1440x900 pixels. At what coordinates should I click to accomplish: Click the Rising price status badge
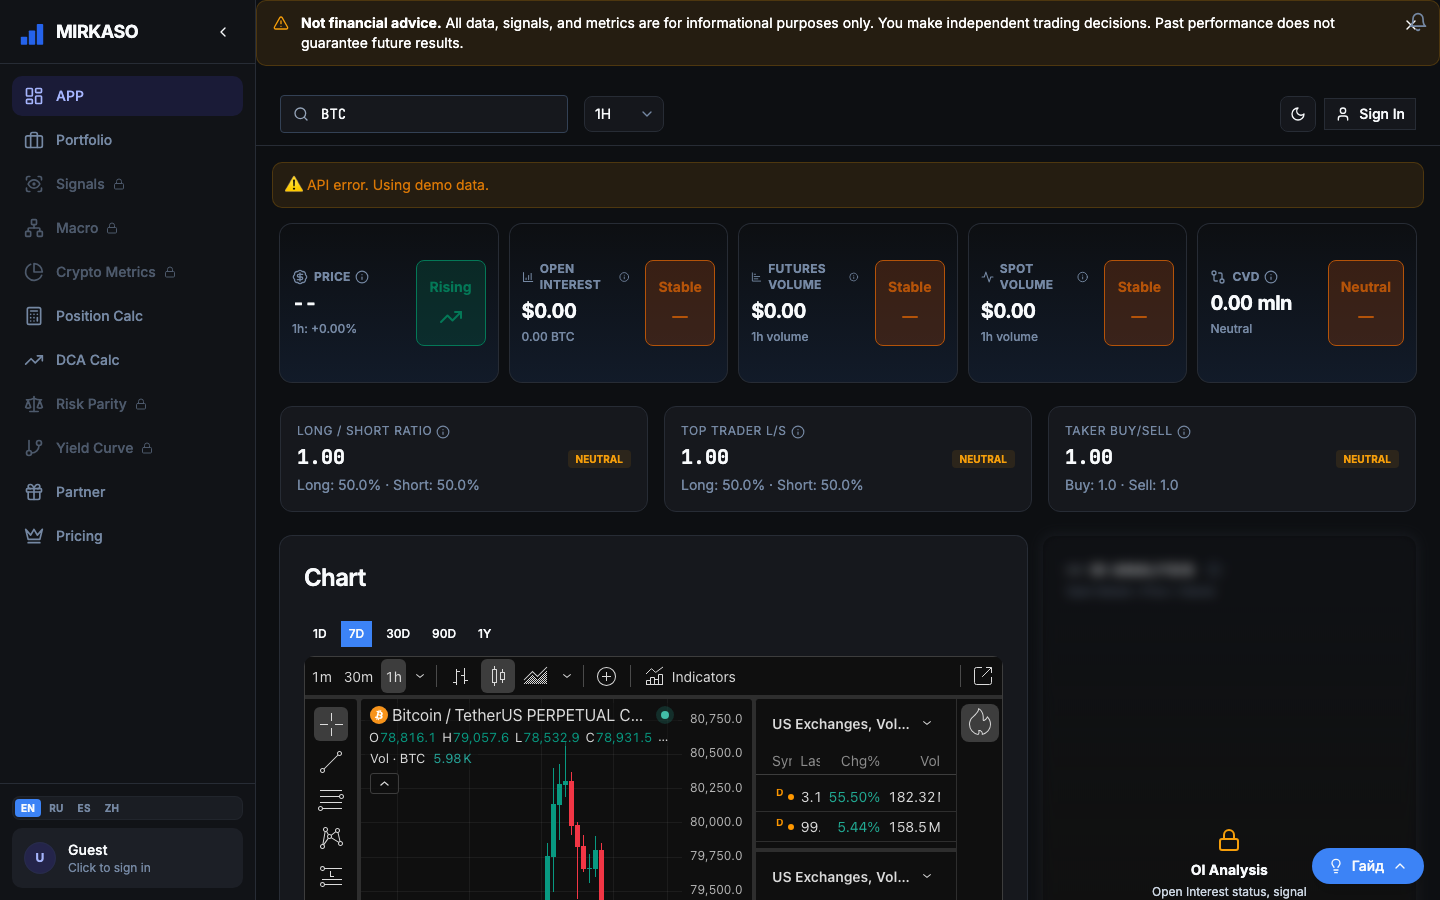[x=451, y=303]
